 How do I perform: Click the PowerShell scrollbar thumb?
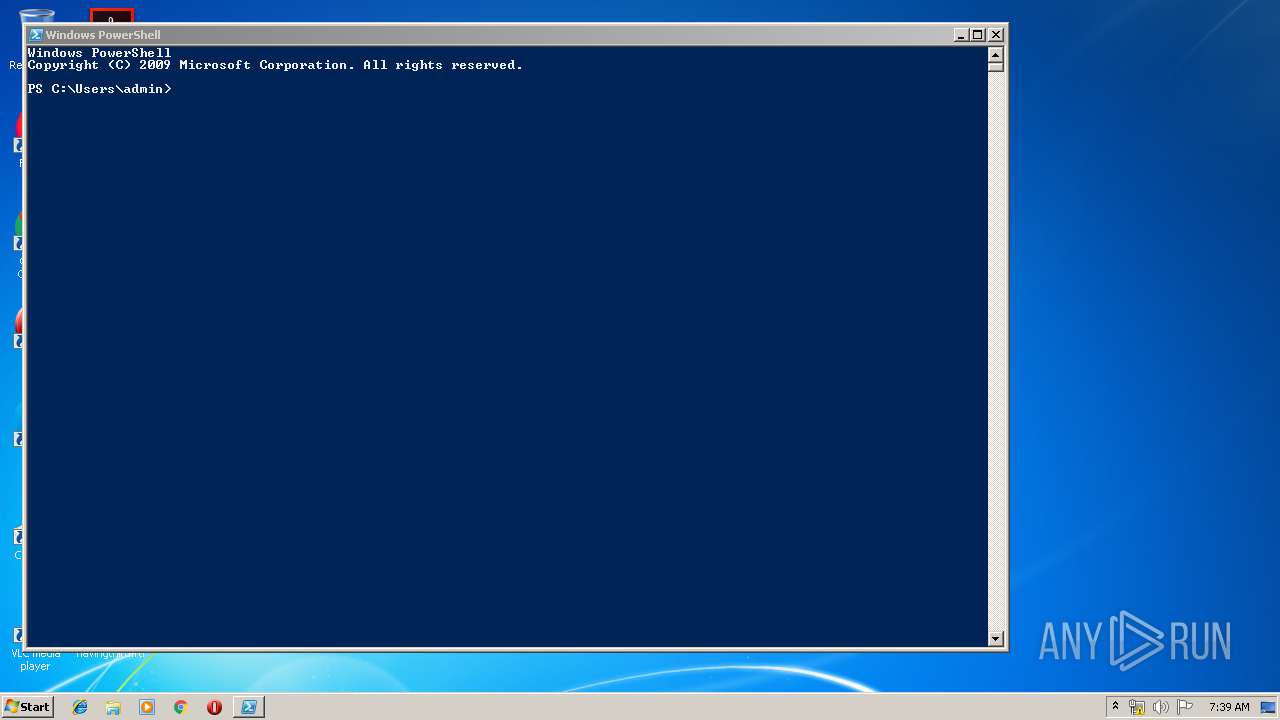click(995, 67)
